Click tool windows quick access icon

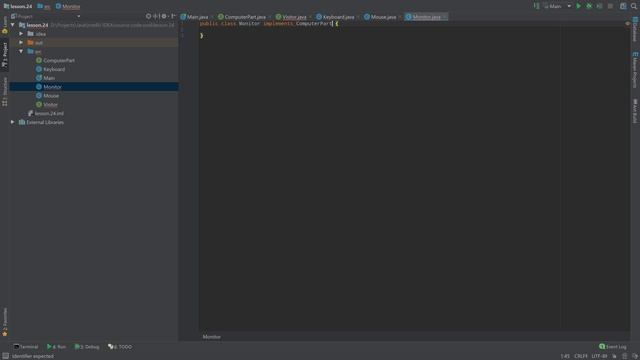pyautogui.click(x=5, y=356)
